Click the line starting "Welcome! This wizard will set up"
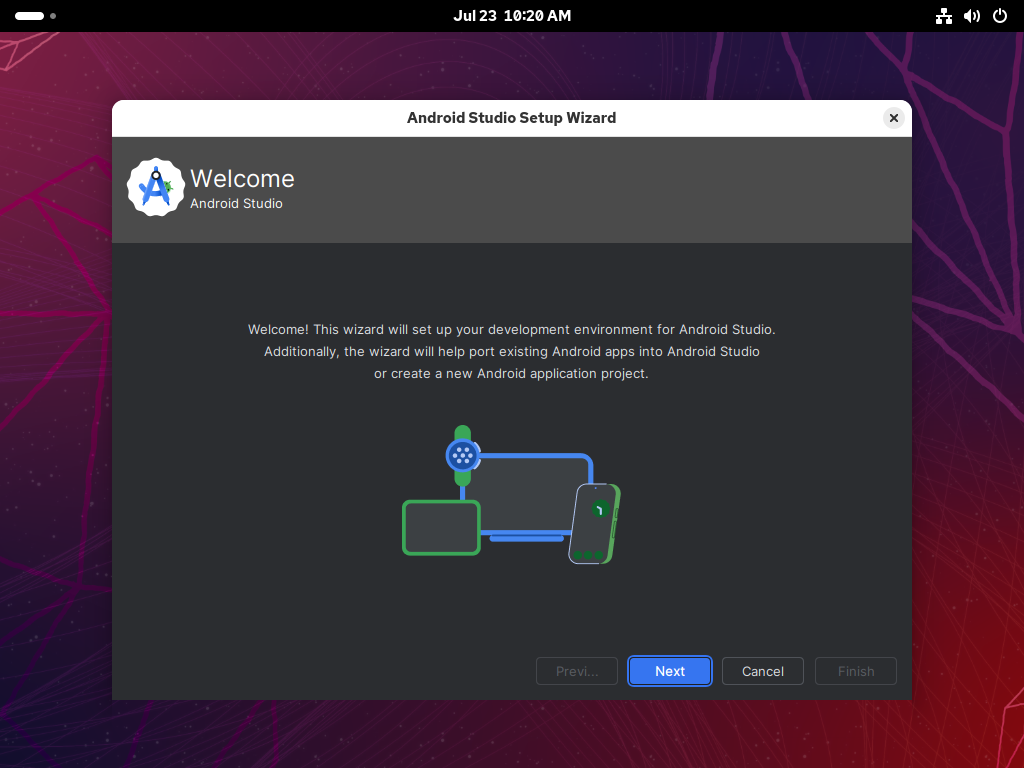 (511, 330)
